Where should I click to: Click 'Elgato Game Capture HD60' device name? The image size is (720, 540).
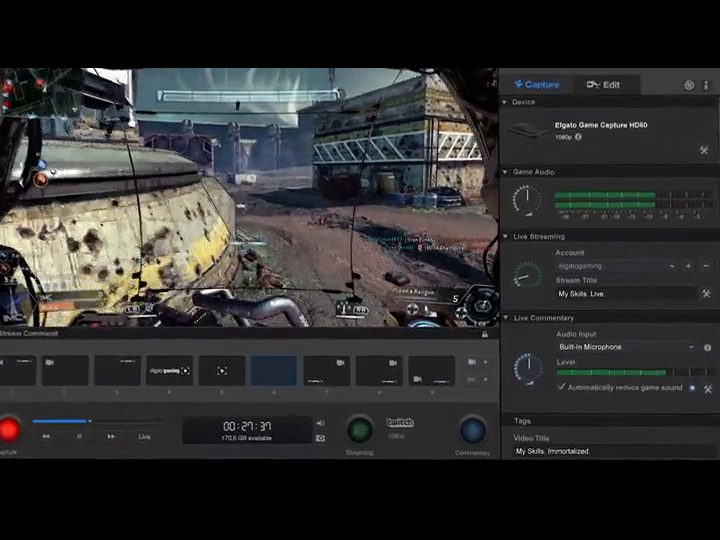(x=601, y=125)
